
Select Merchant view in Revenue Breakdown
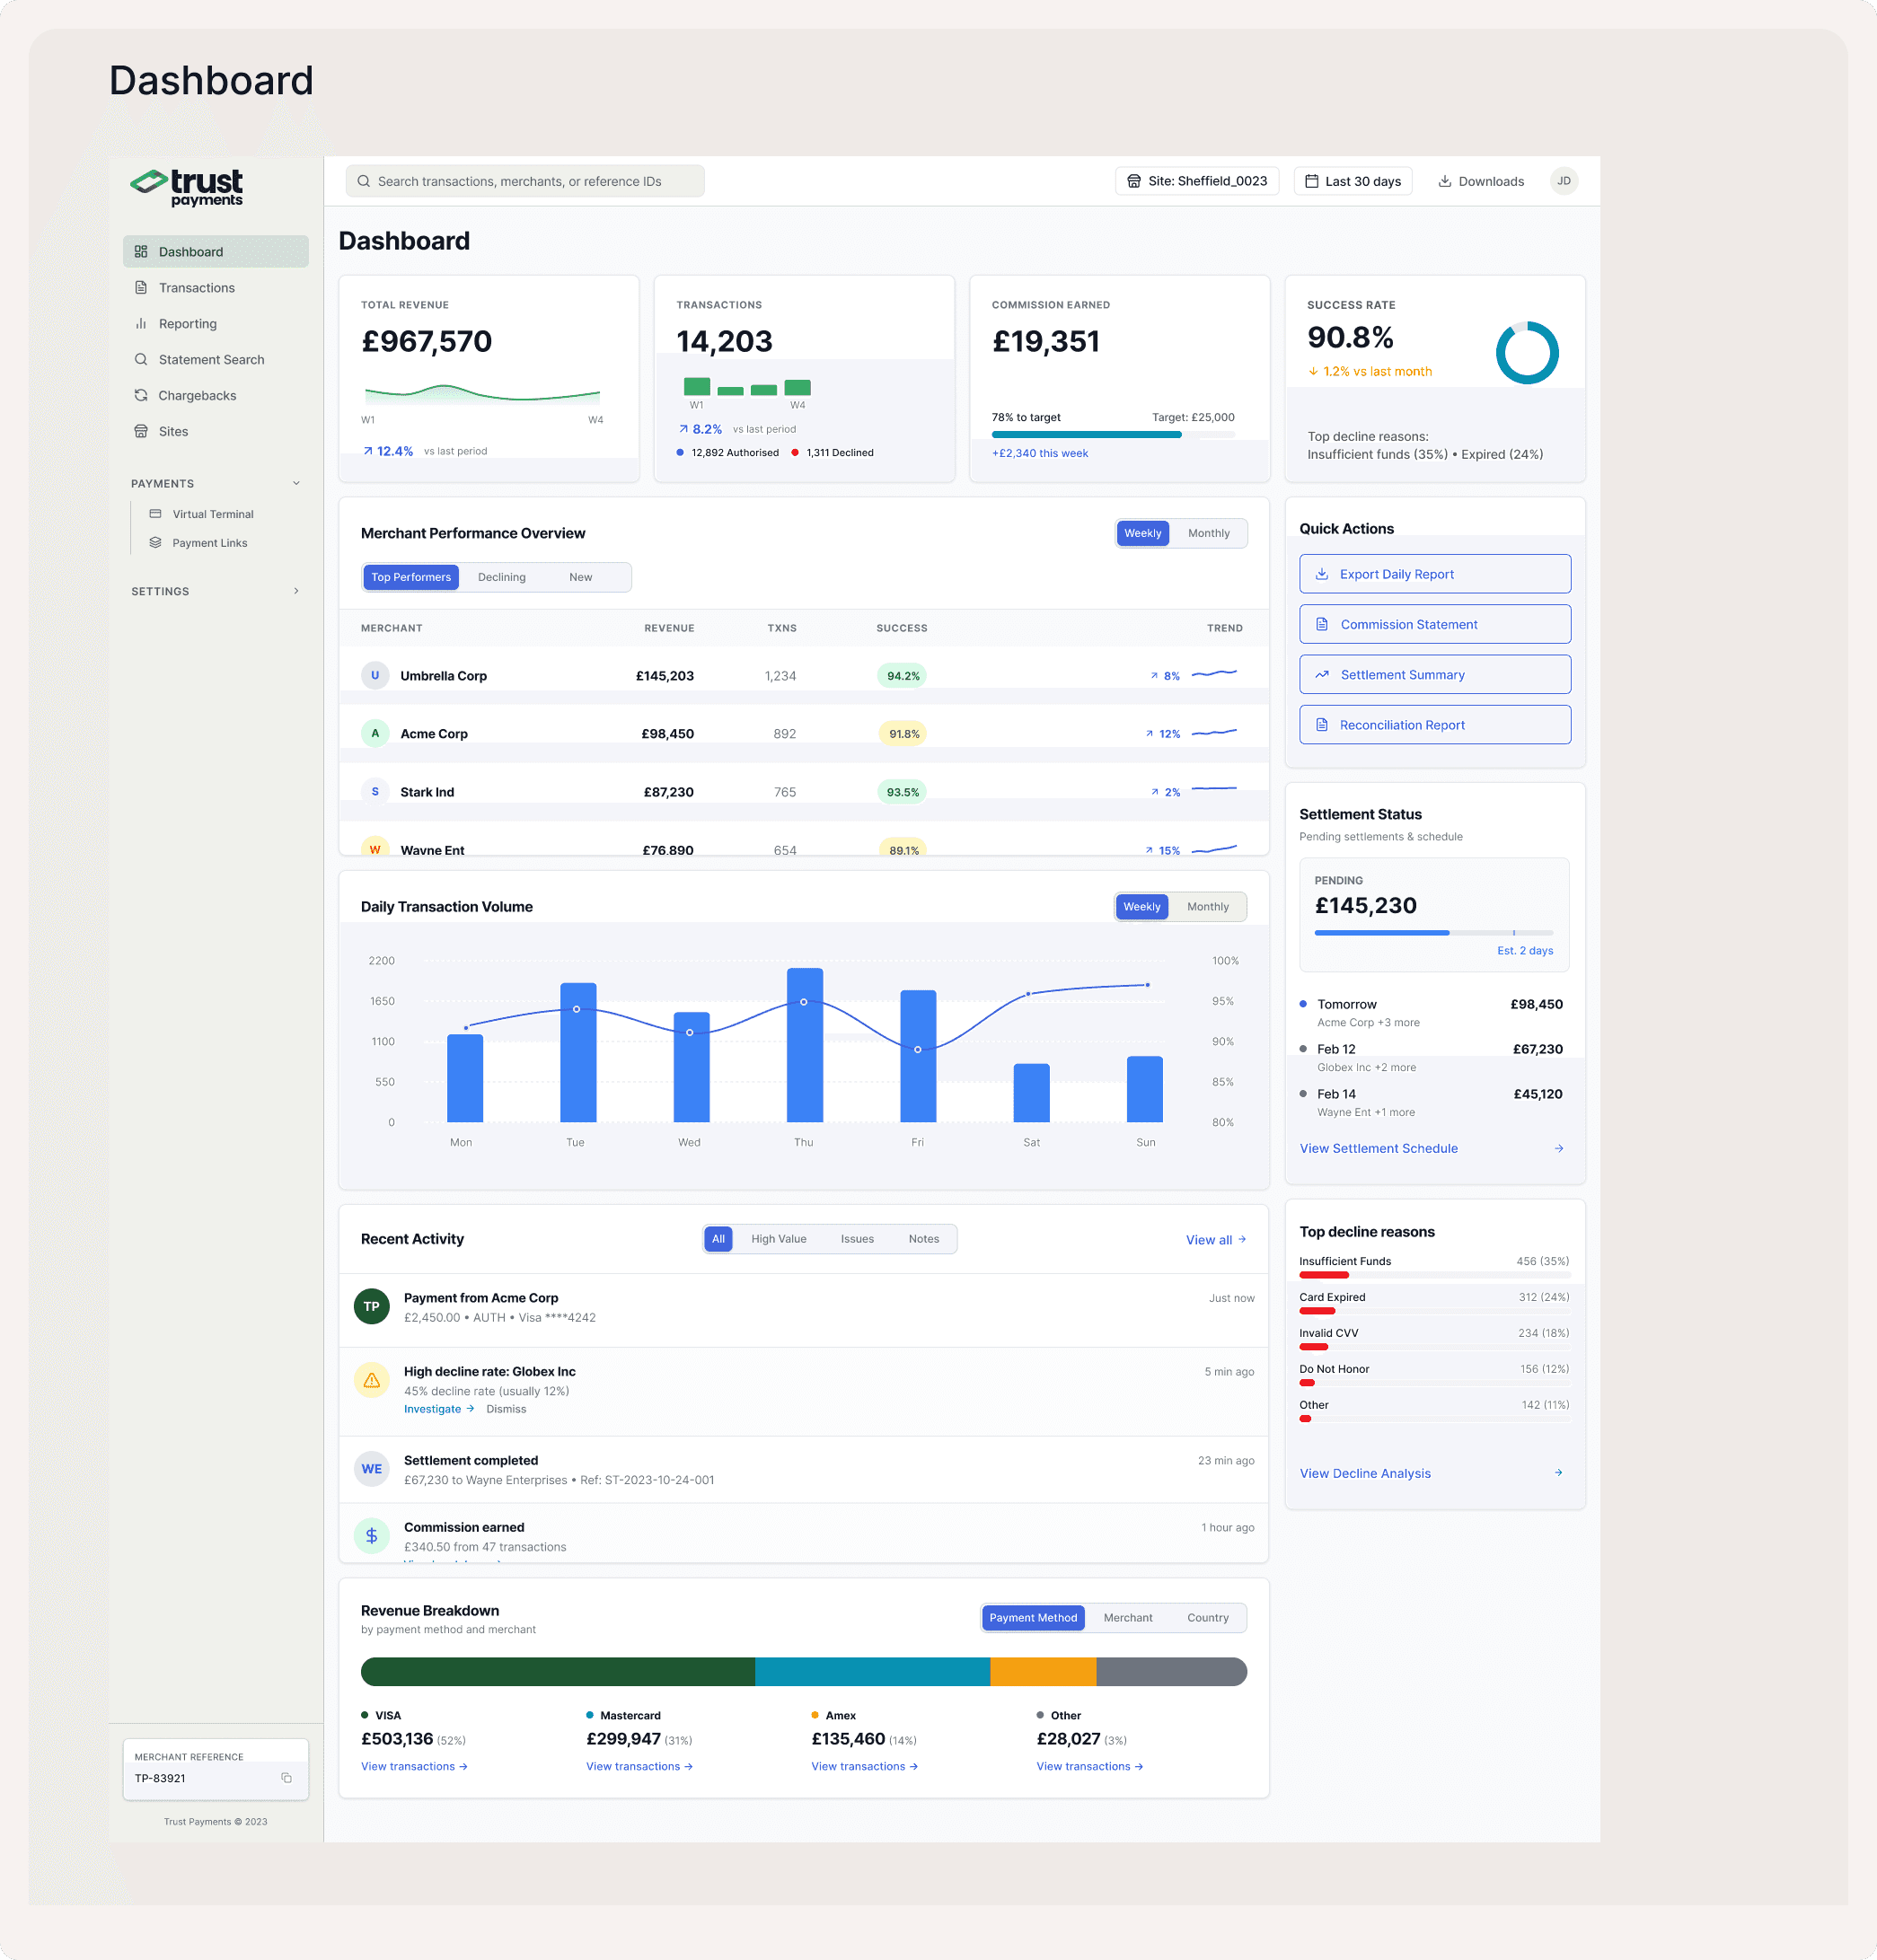click(x=1127, y=1618)
